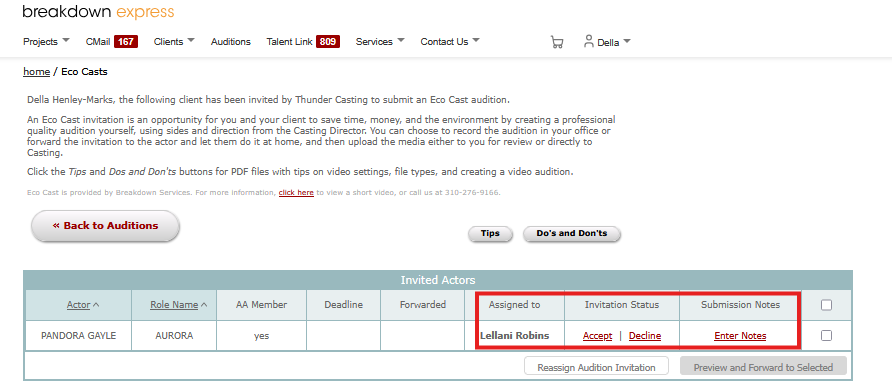892x386 pixels.
Task: Click the AA Member column header
Action: 262,305
